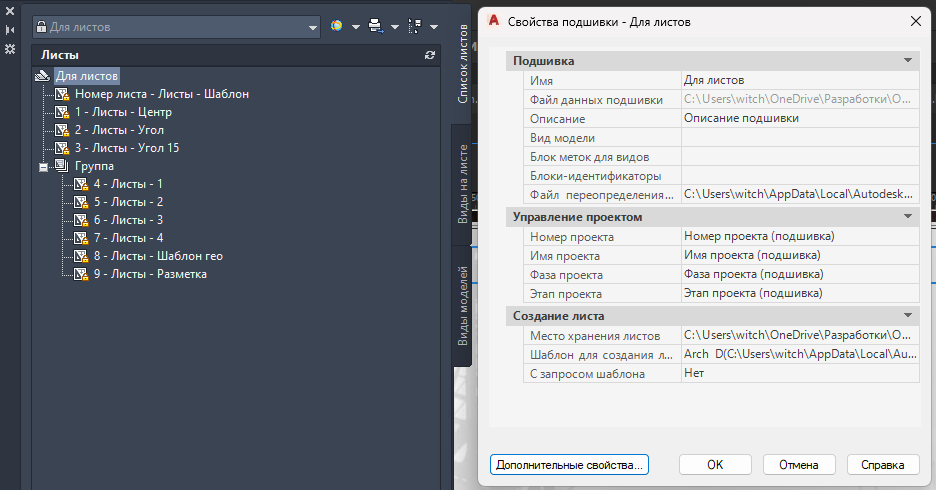This screenshot has width=936, height=490.
Task: Click the Дополнительные свойства button
Action: click(570, 465)
